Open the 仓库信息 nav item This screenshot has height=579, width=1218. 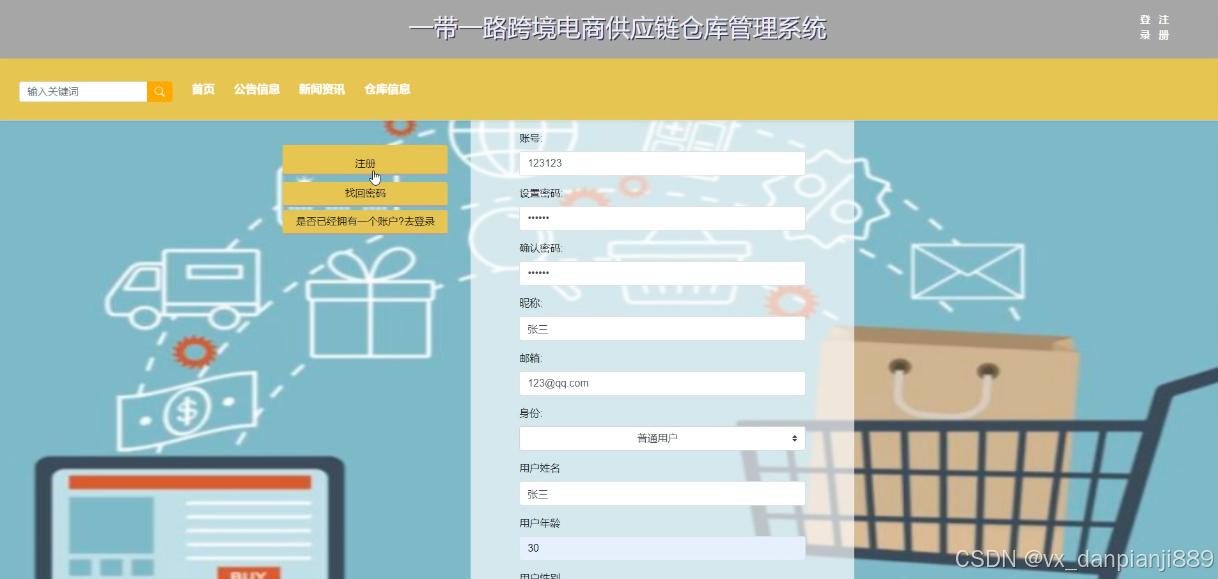(x=387, y=89)
